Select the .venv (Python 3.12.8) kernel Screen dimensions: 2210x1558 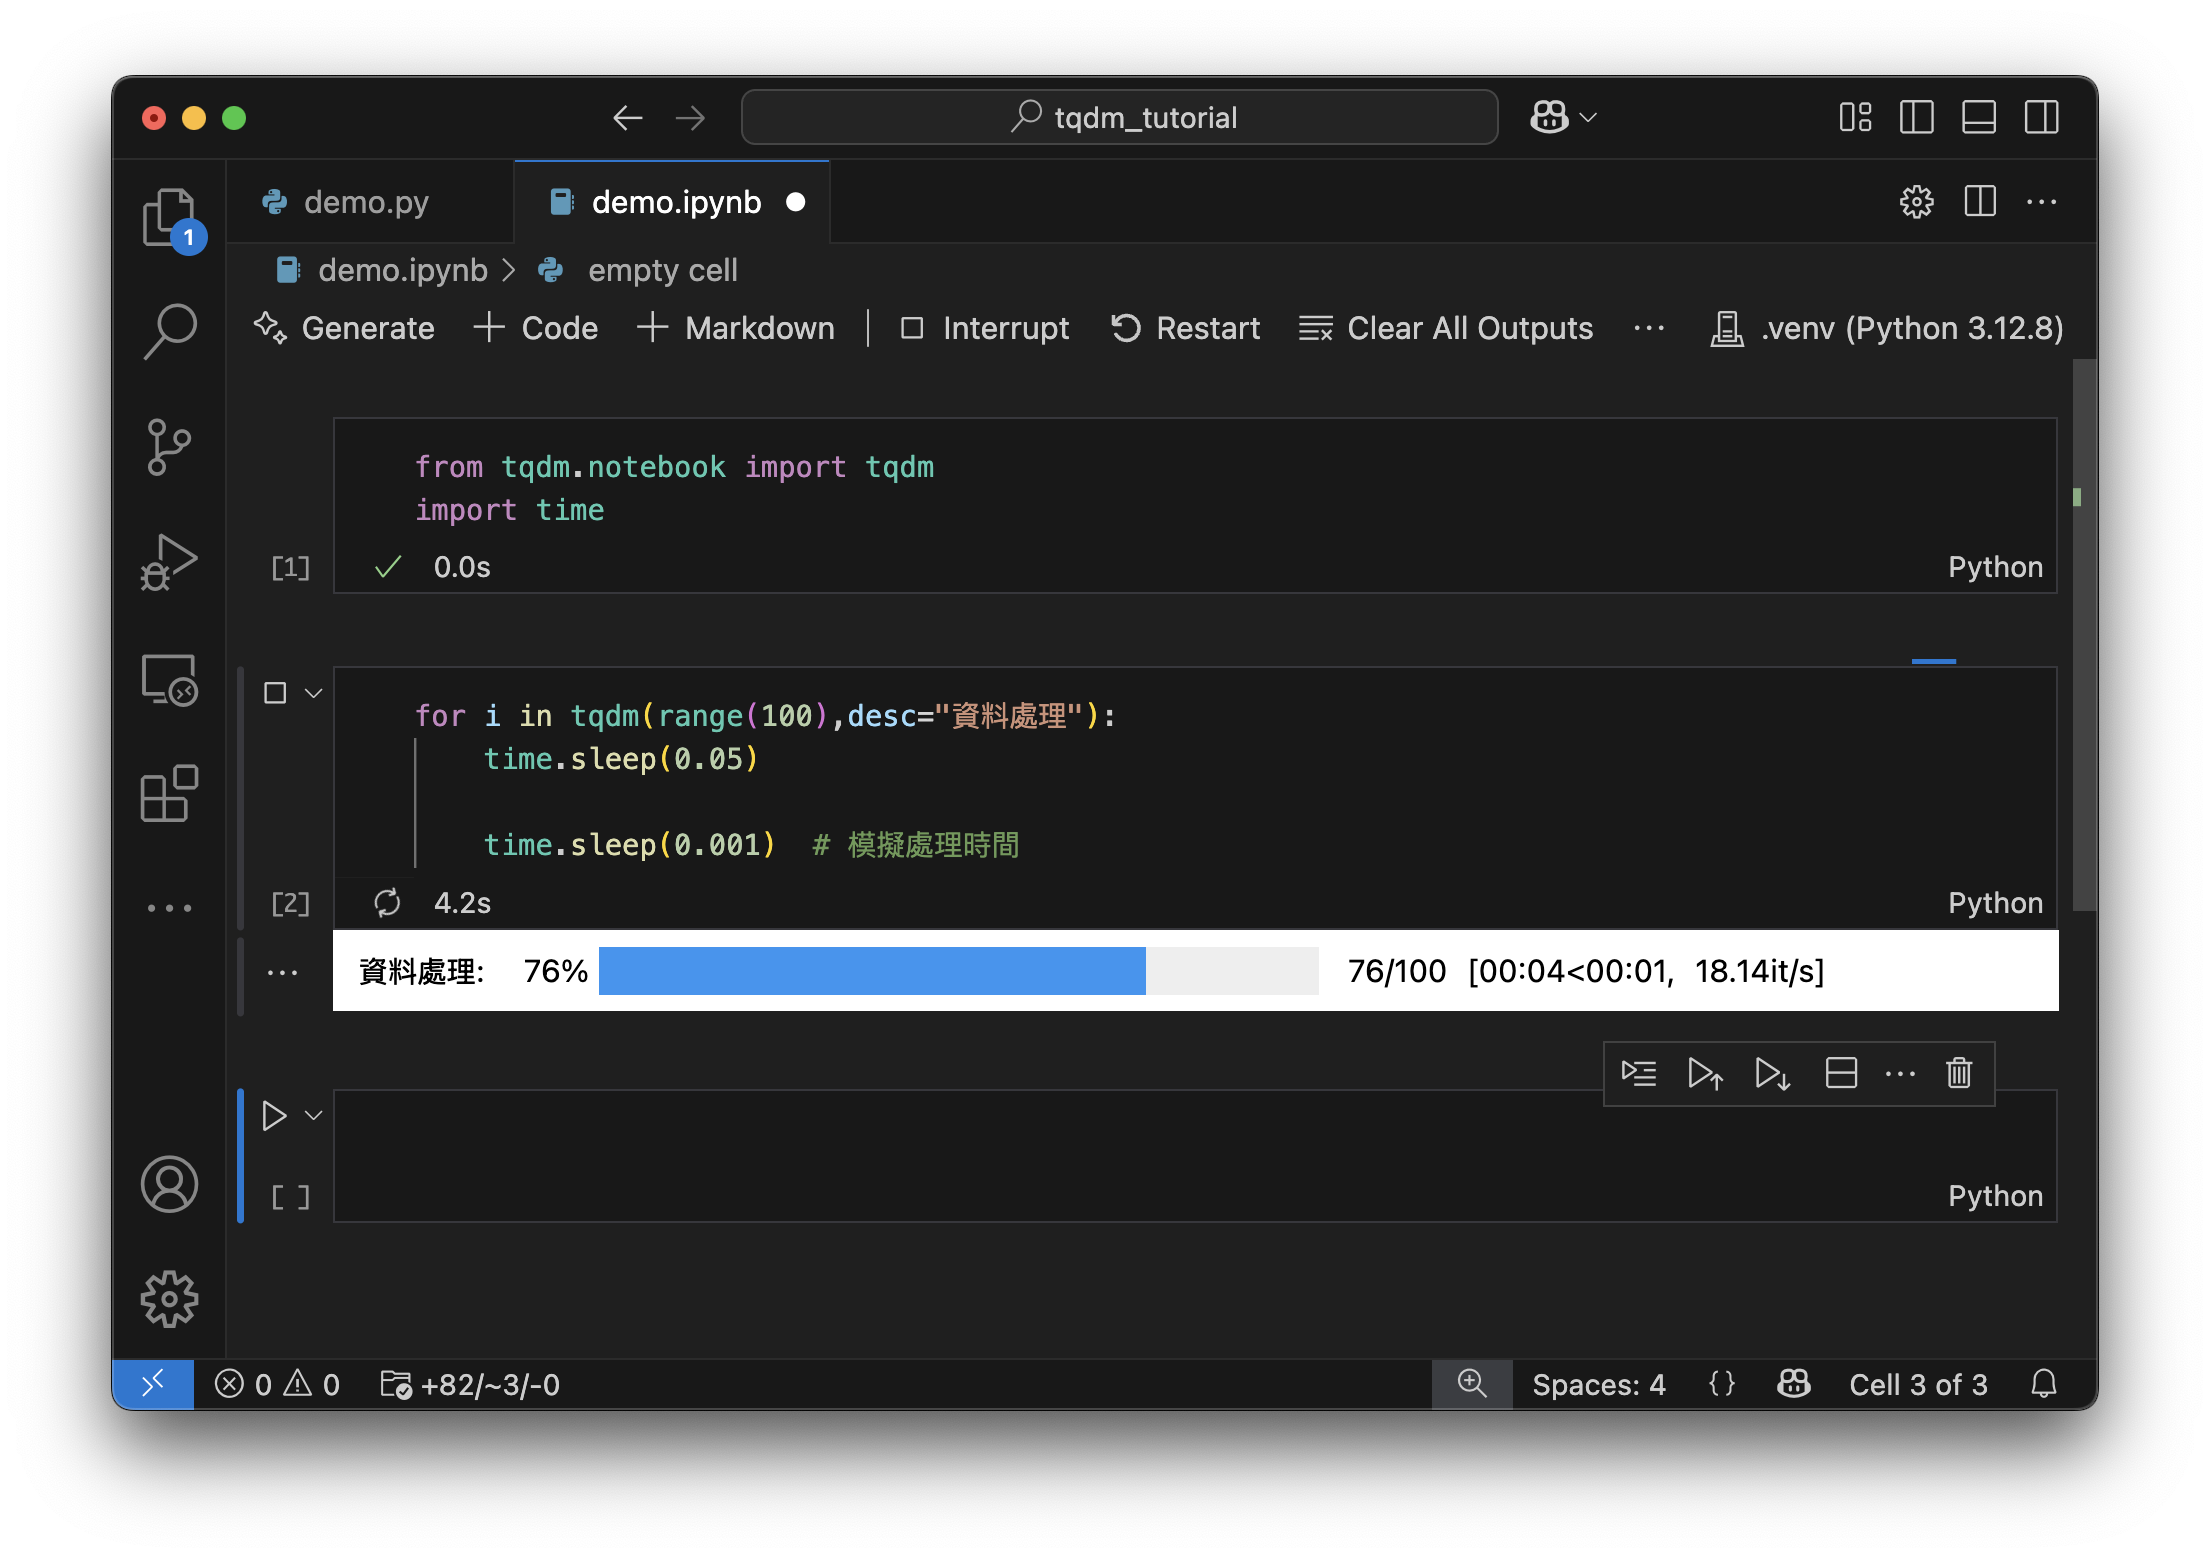pos(1887,328)
